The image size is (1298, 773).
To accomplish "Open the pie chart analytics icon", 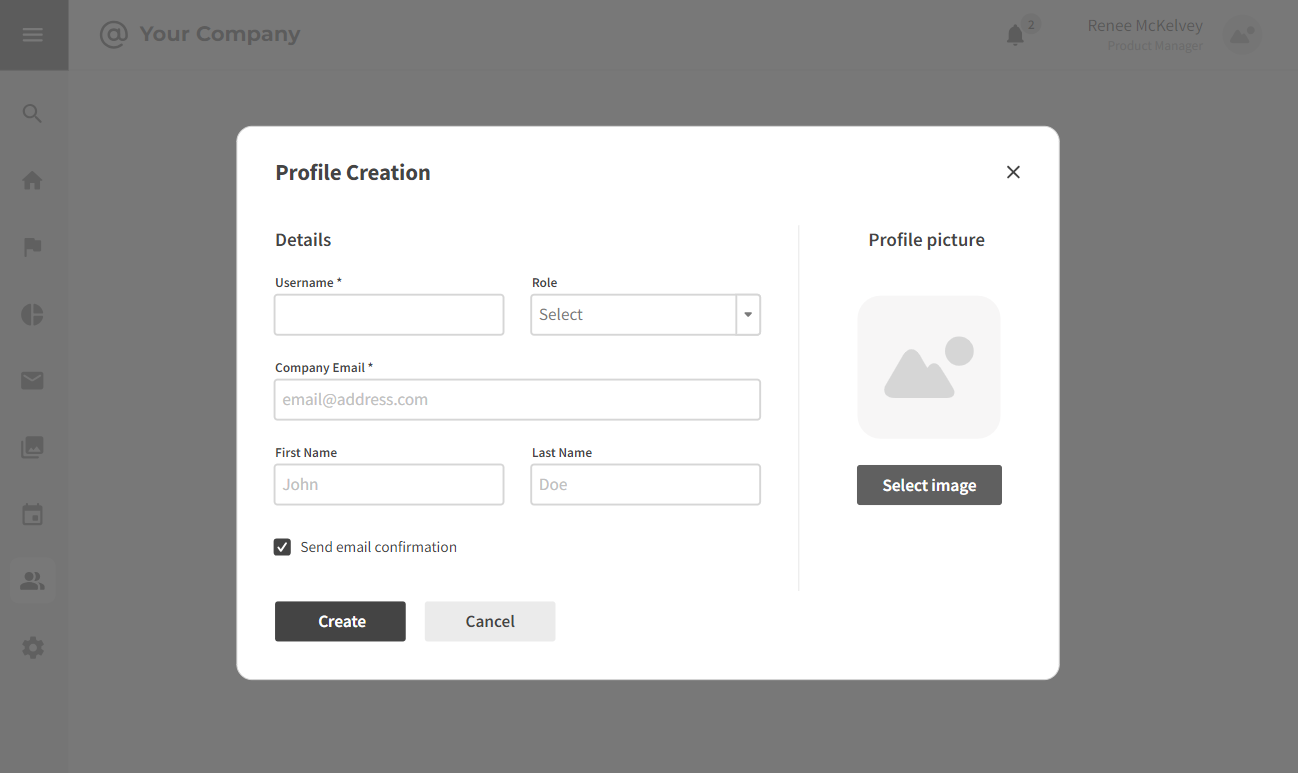I will click(32, 314).
